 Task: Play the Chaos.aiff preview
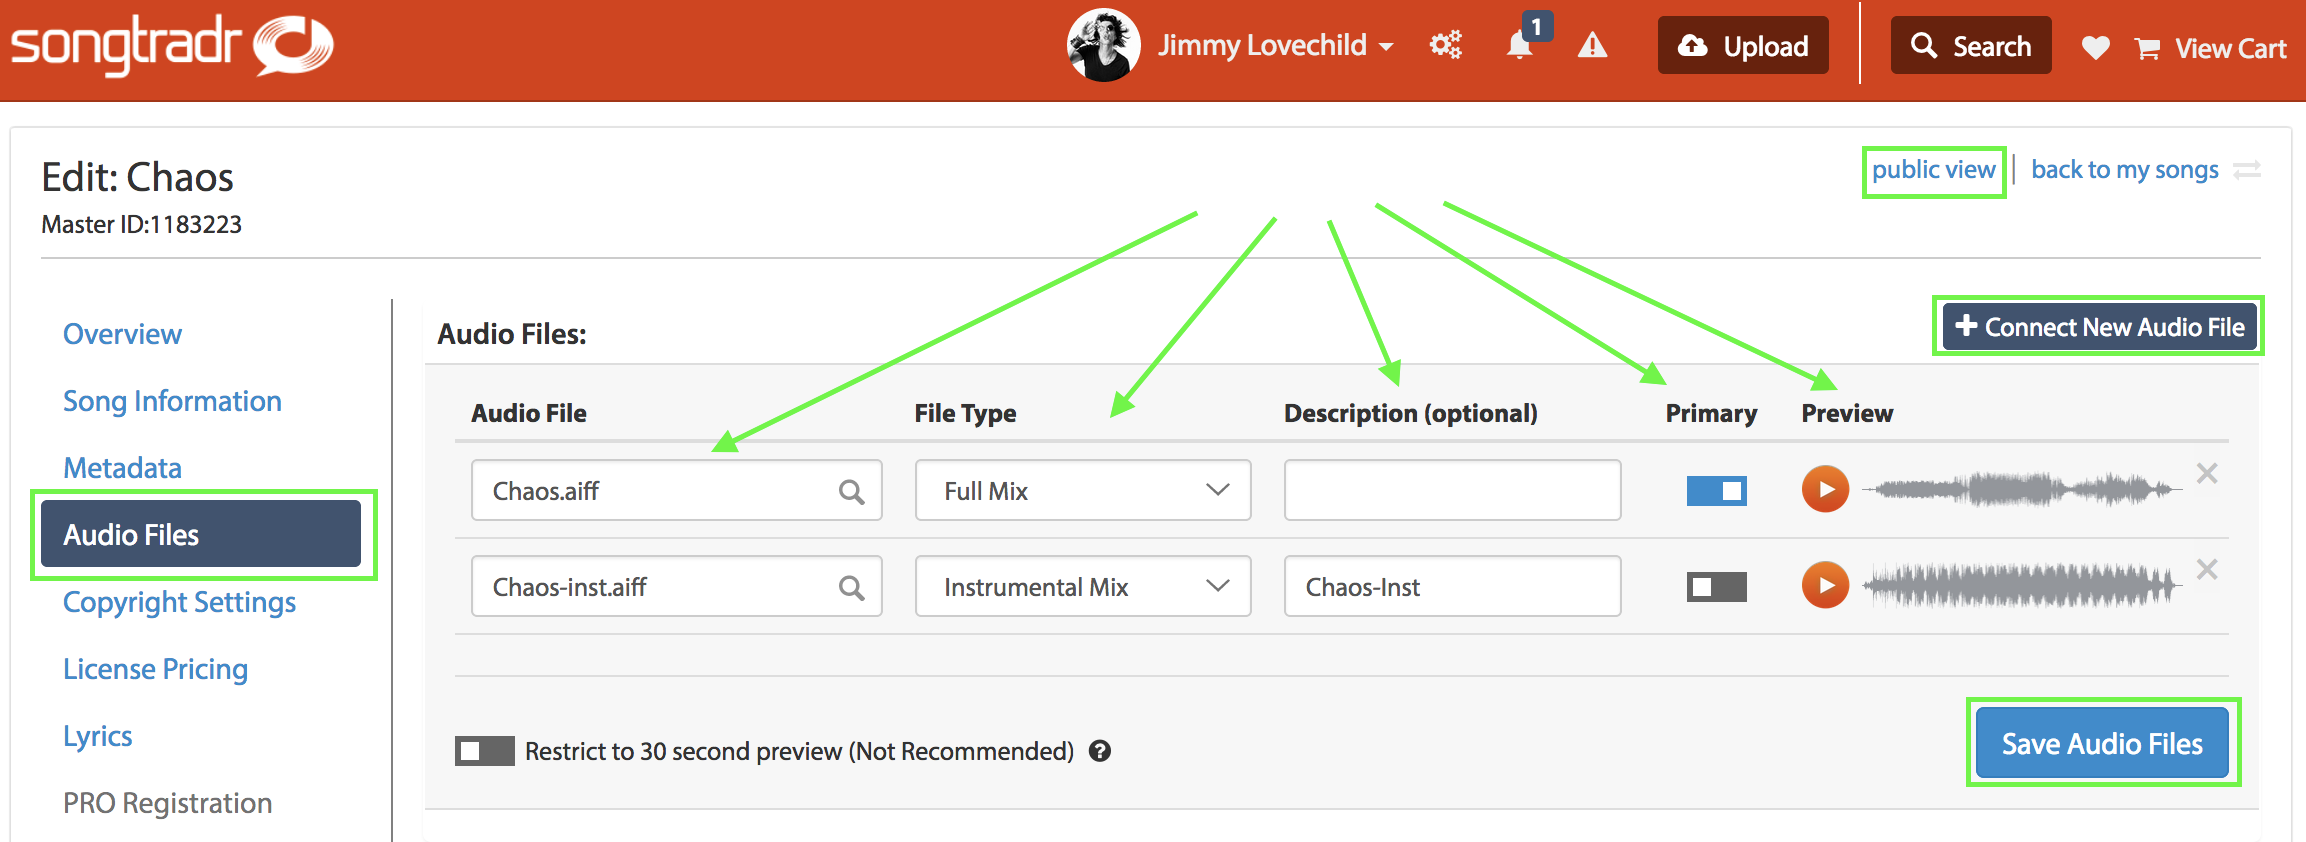1825,489
